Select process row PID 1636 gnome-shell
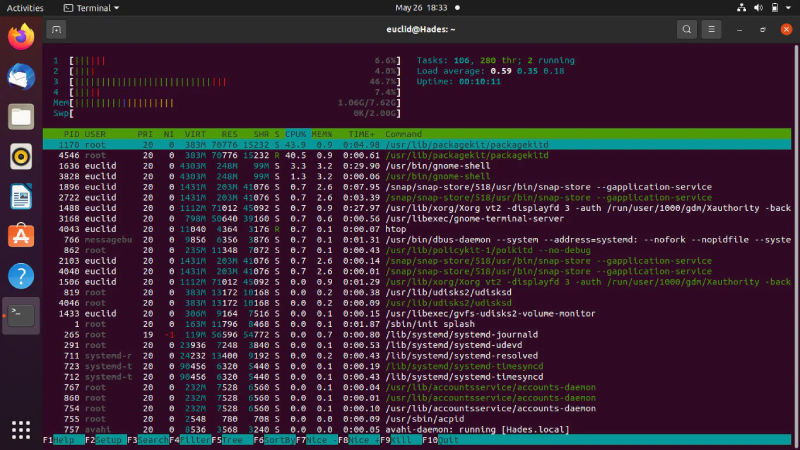The height and width of the screenshot is (450, 800). (x=417, y=166)
